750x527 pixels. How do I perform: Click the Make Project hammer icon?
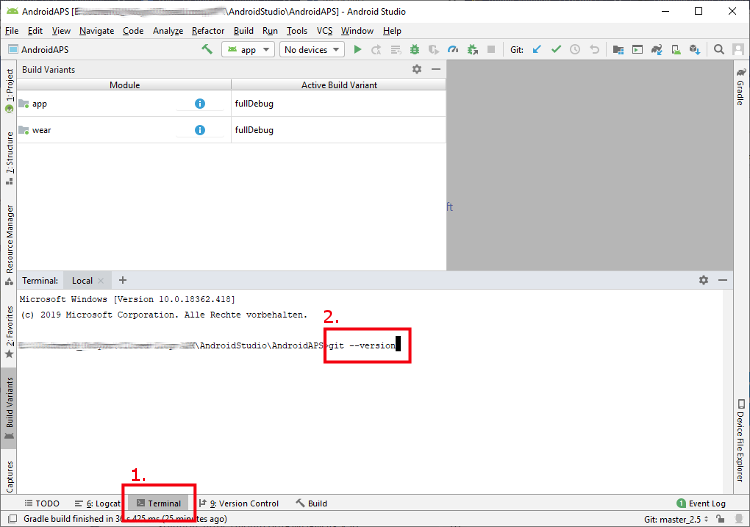(x=207, y=49)
